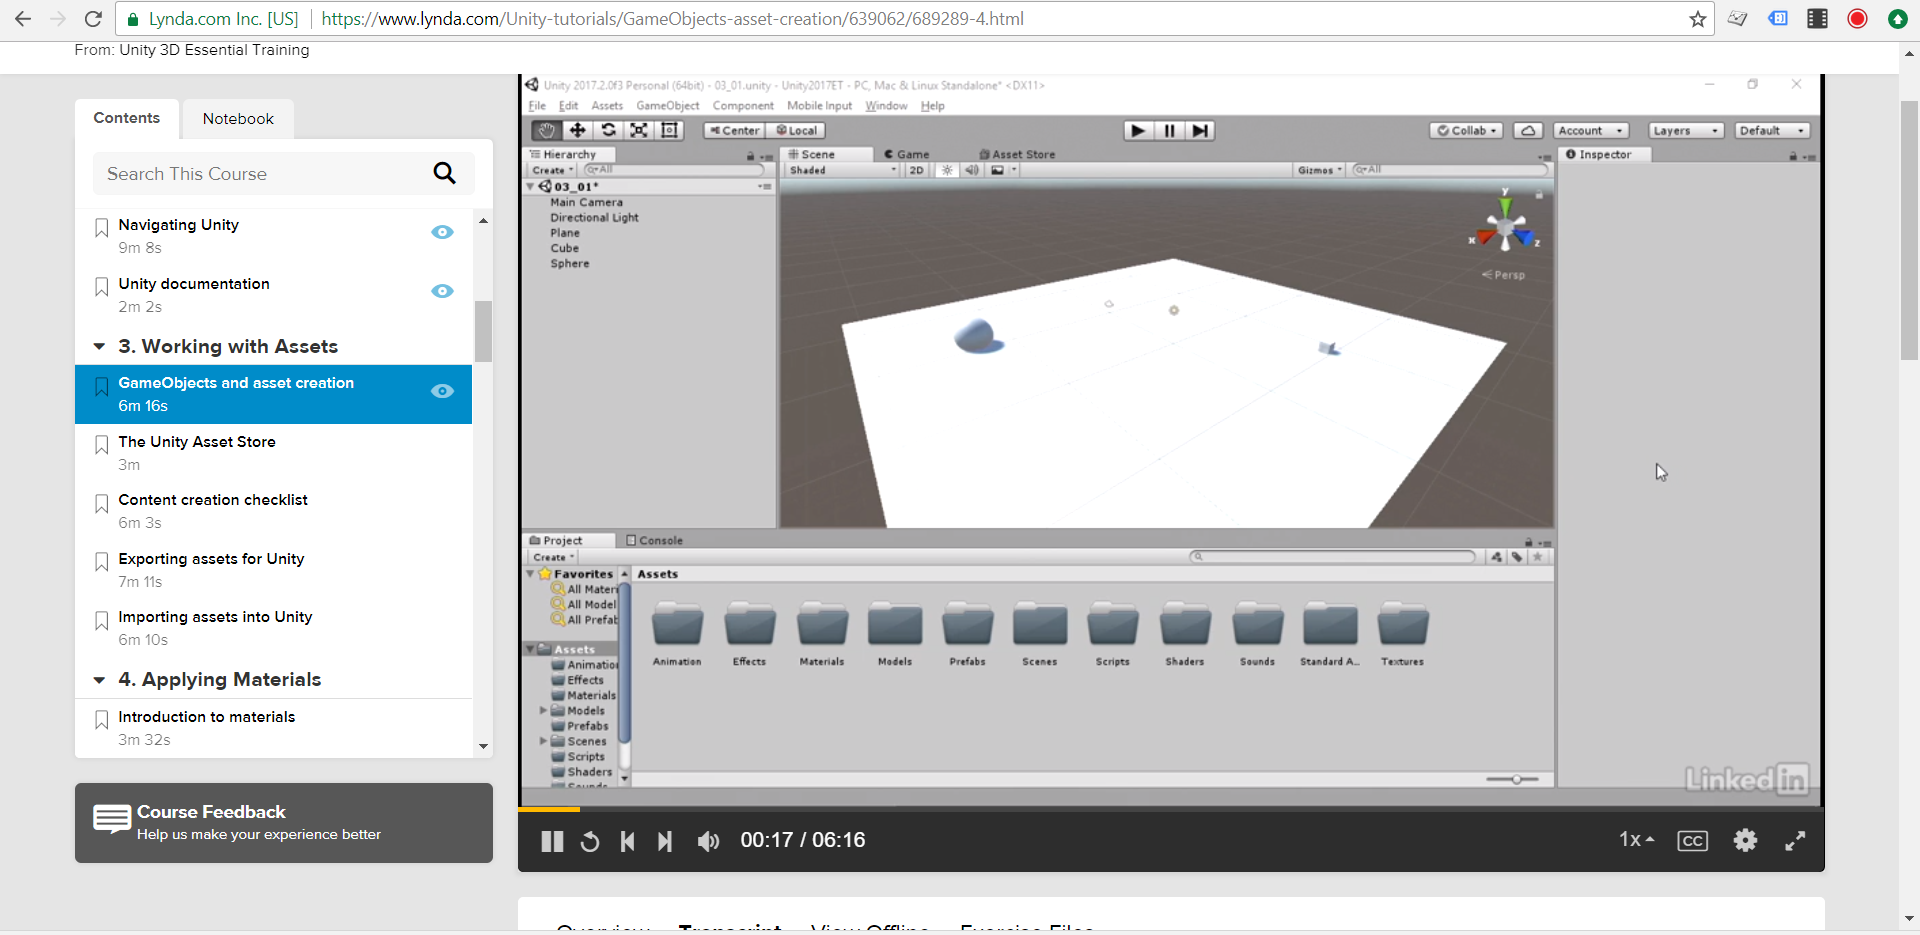This screenshot has width=1920, height=935.
Task: Open Unity Account dropdown
Action: pos(1591,130)
